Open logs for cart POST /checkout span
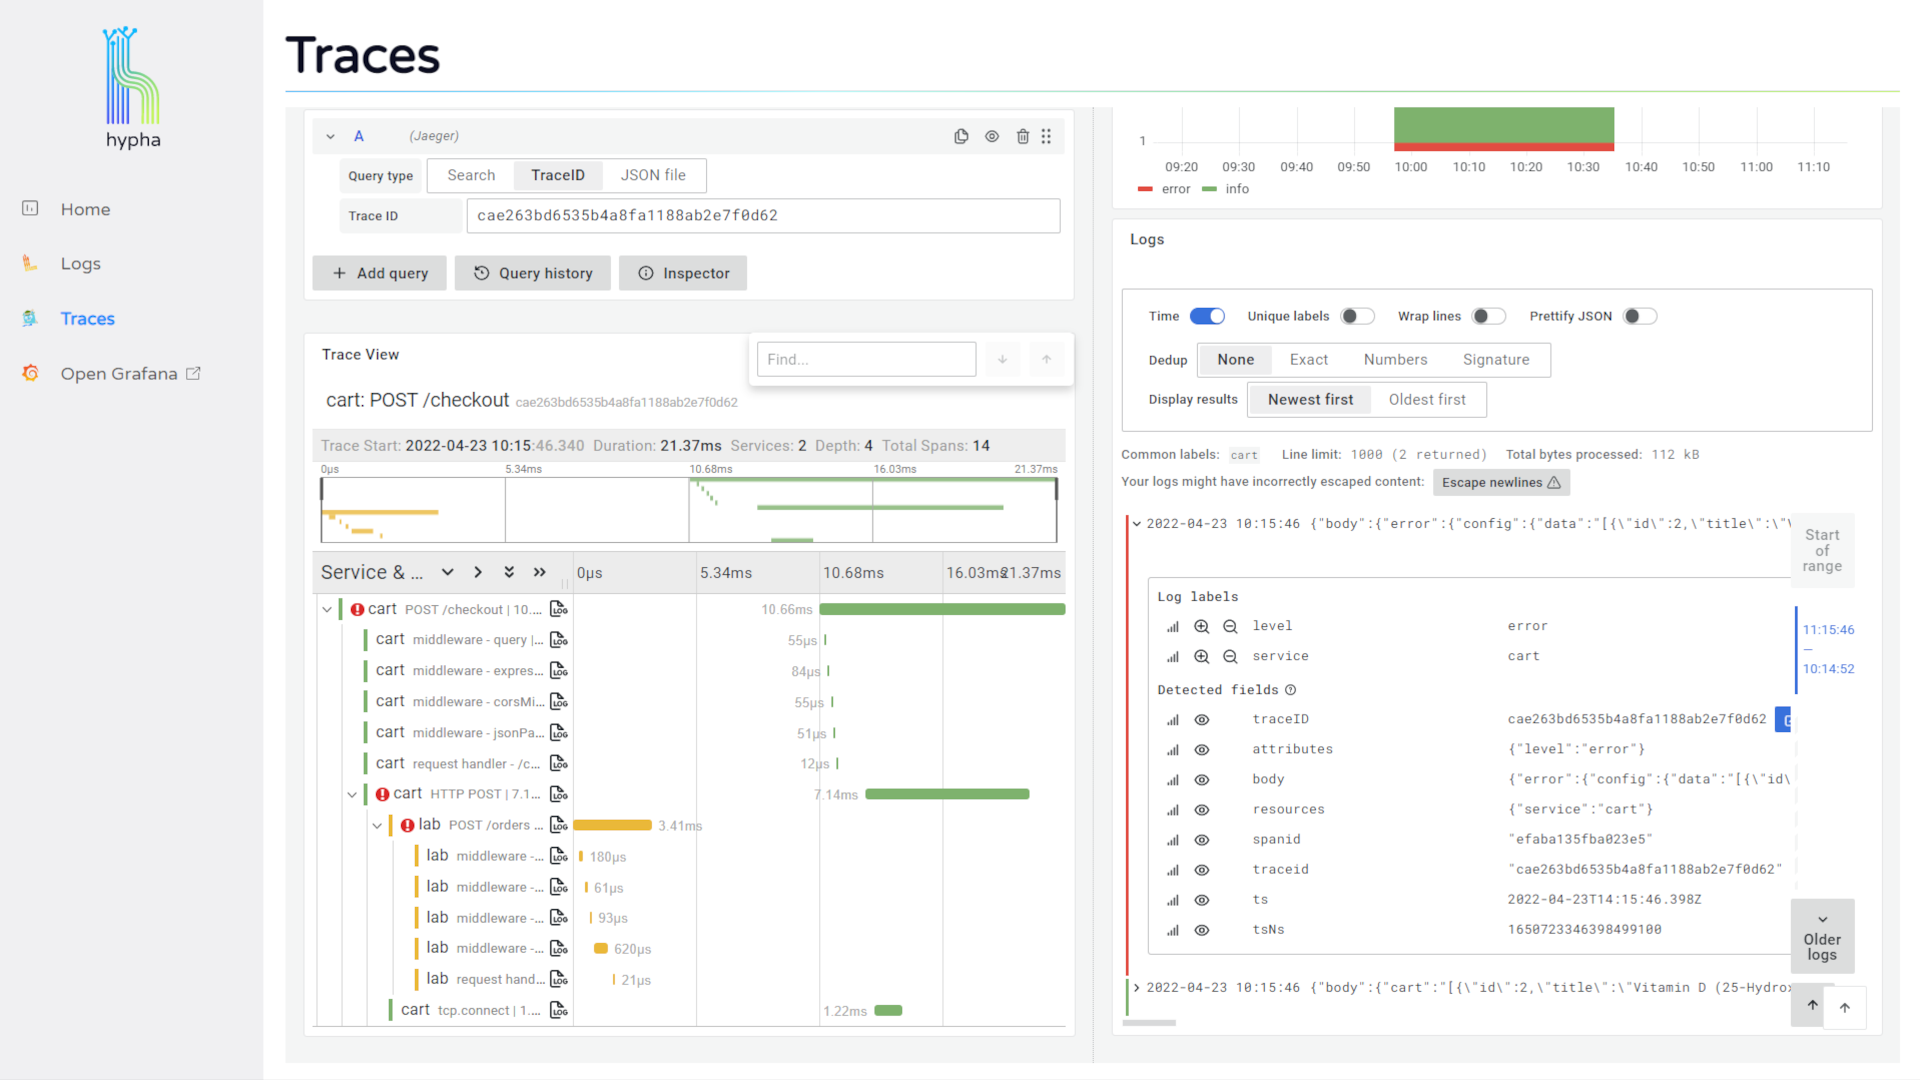Image resolution: width=1920 pixels, height=1080 pixels. click(x=559, y=609)
